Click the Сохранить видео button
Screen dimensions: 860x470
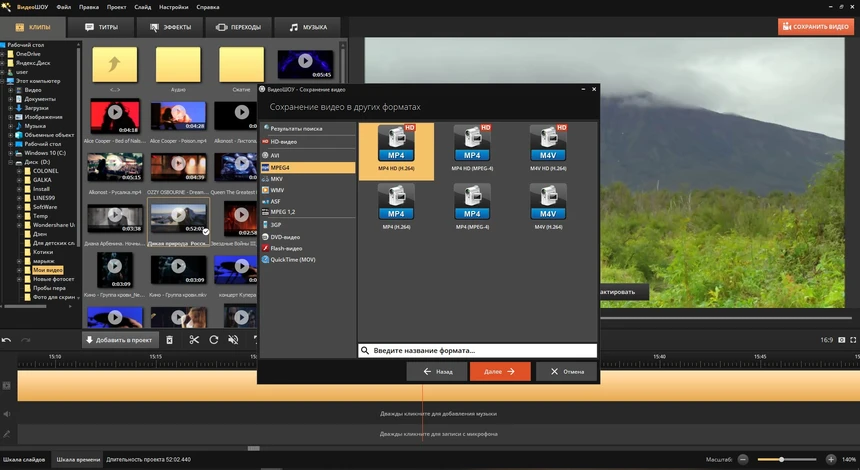click(x=816, y=26)
